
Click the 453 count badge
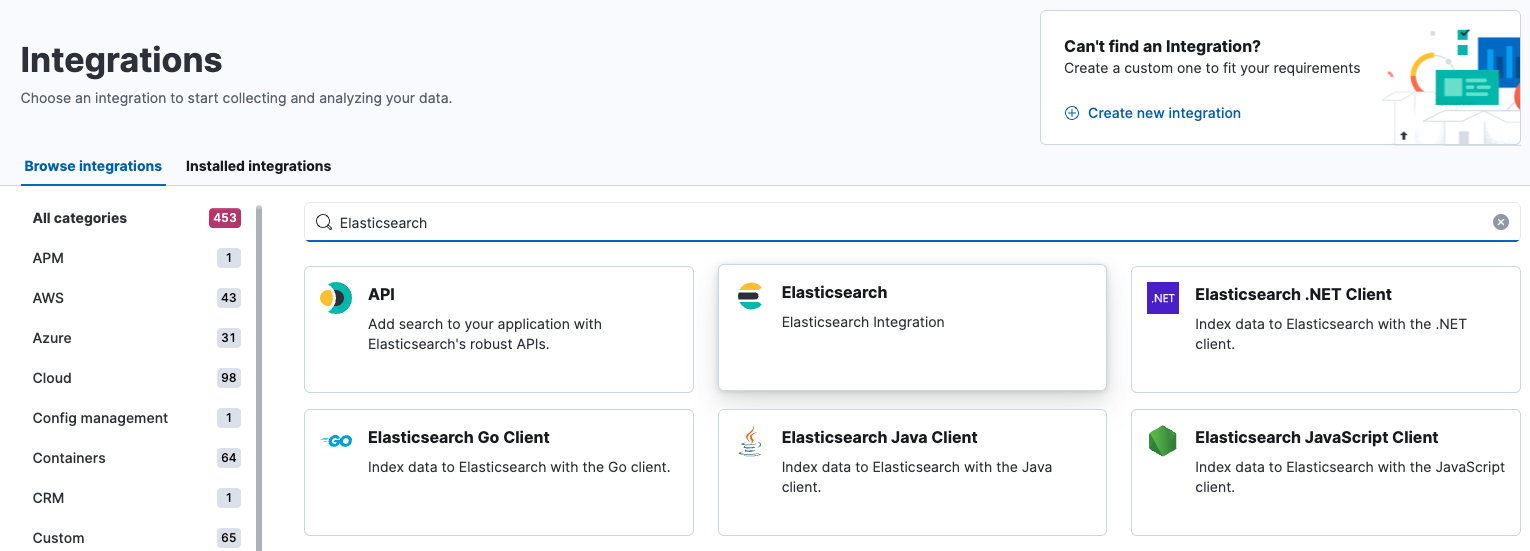tap(225, 218)
